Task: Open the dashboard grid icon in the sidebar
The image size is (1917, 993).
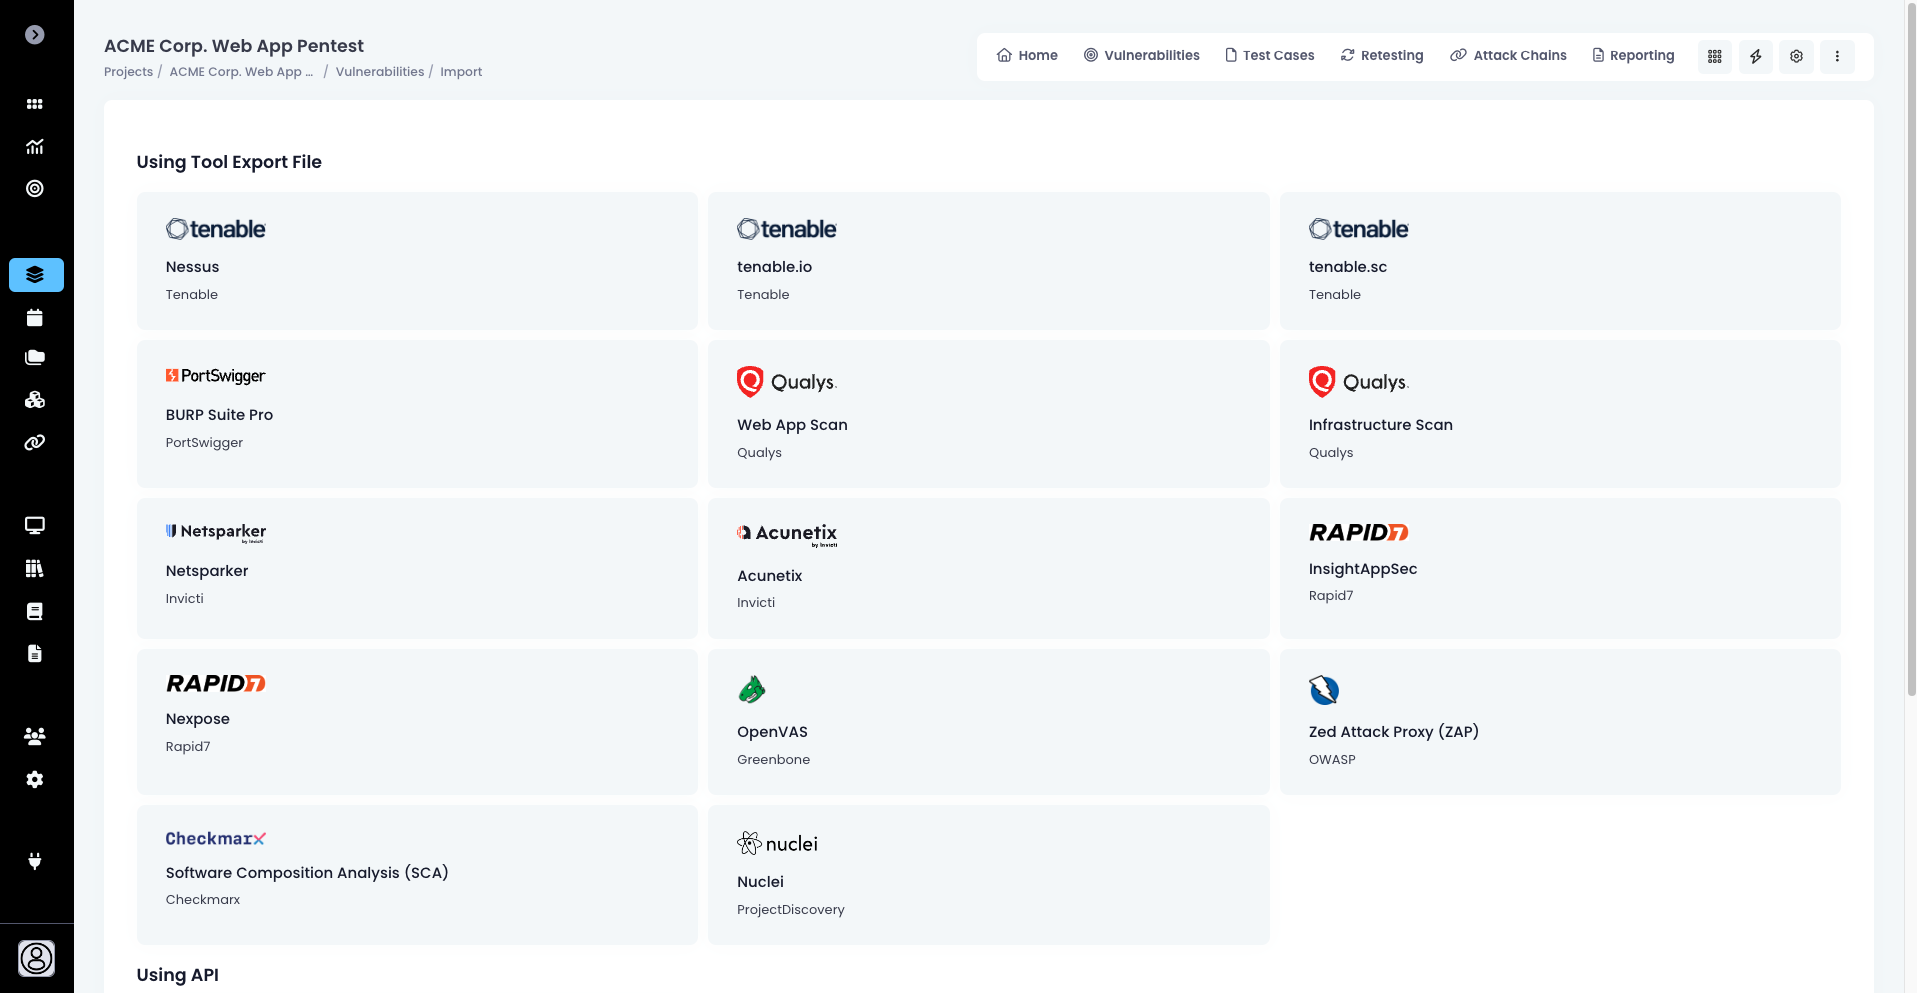Action: [x=35, y=104]
